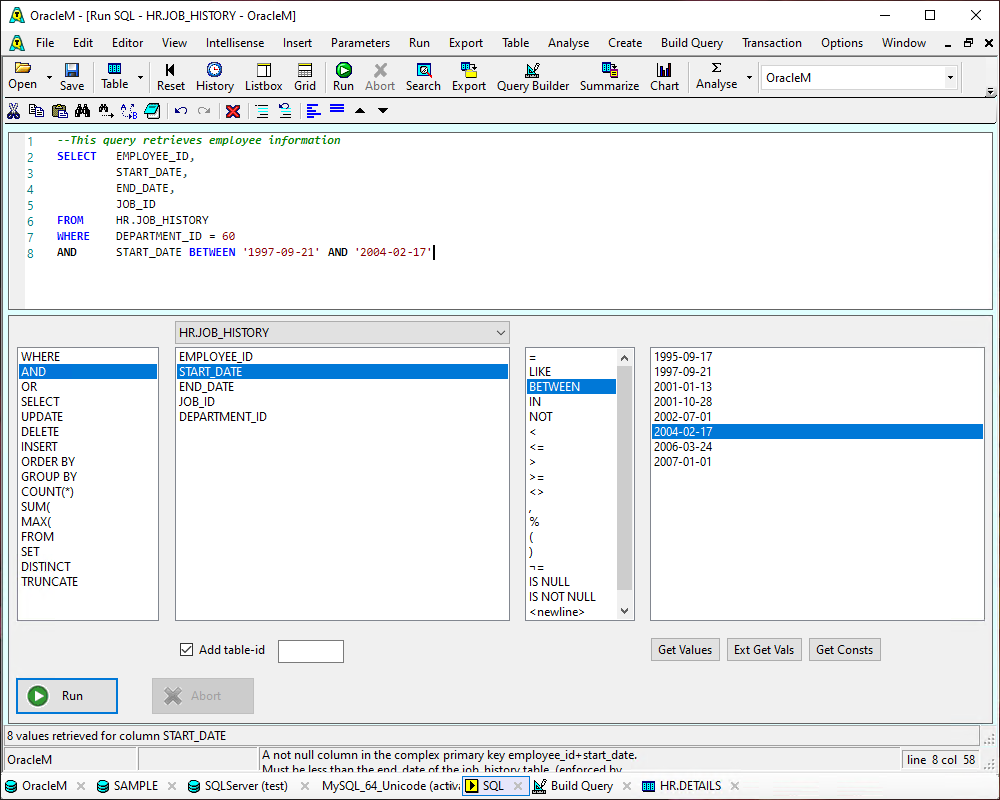Select LIKE in operator list
Screen dimensions: 1000x800
coord(571,371)
